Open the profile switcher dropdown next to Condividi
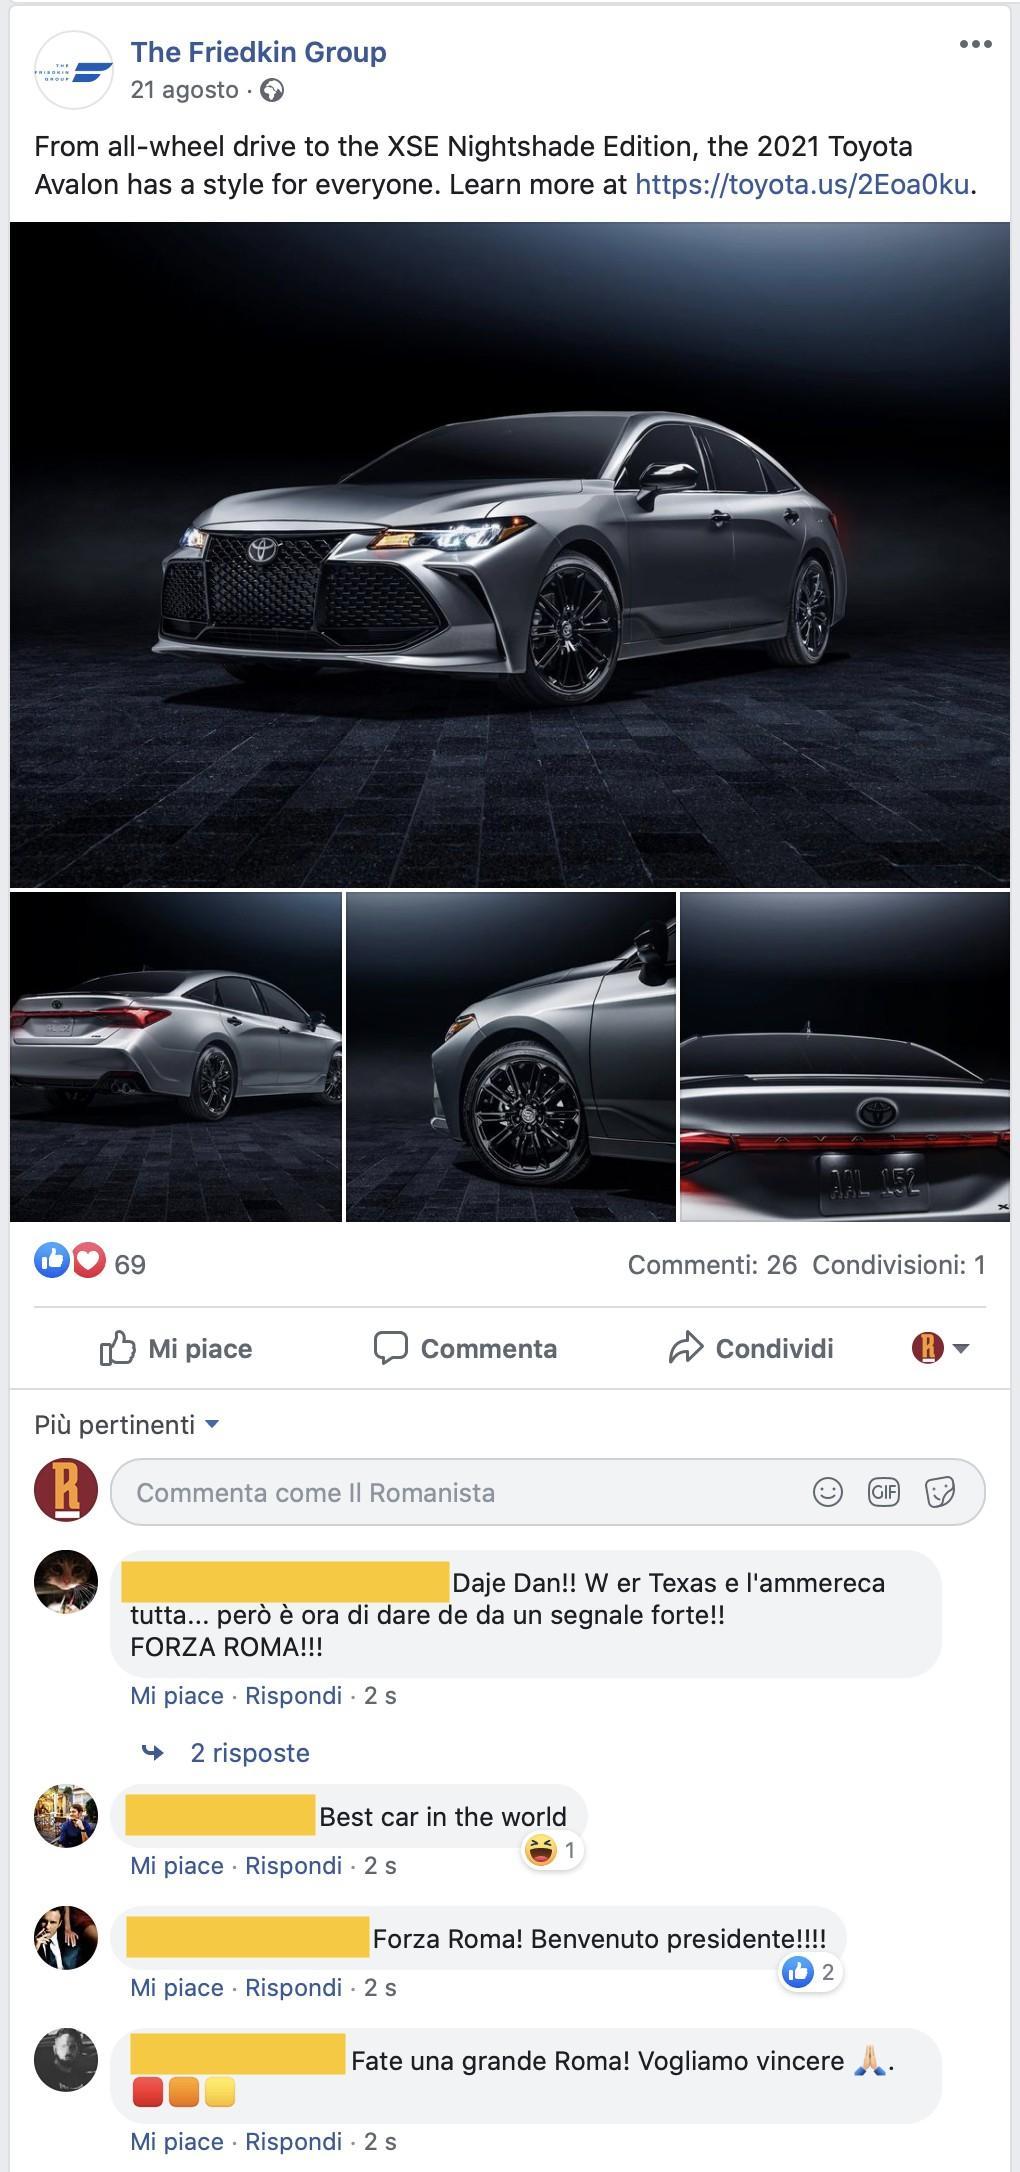The image size is (1020, 2172). [940, 1348]
